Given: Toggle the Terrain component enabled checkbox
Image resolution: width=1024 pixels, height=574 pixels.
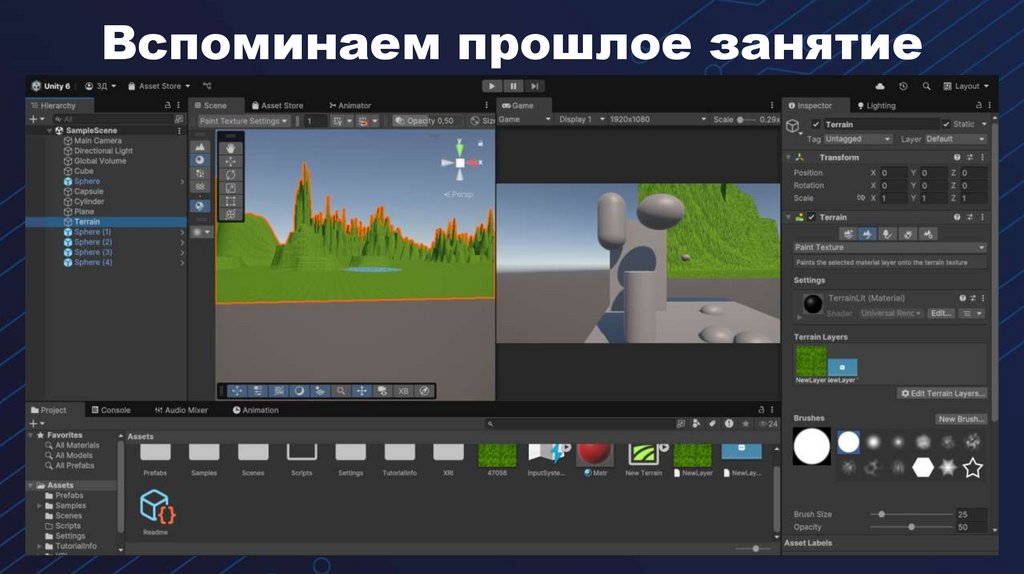Looking at the screenshot, I should 812,217.
